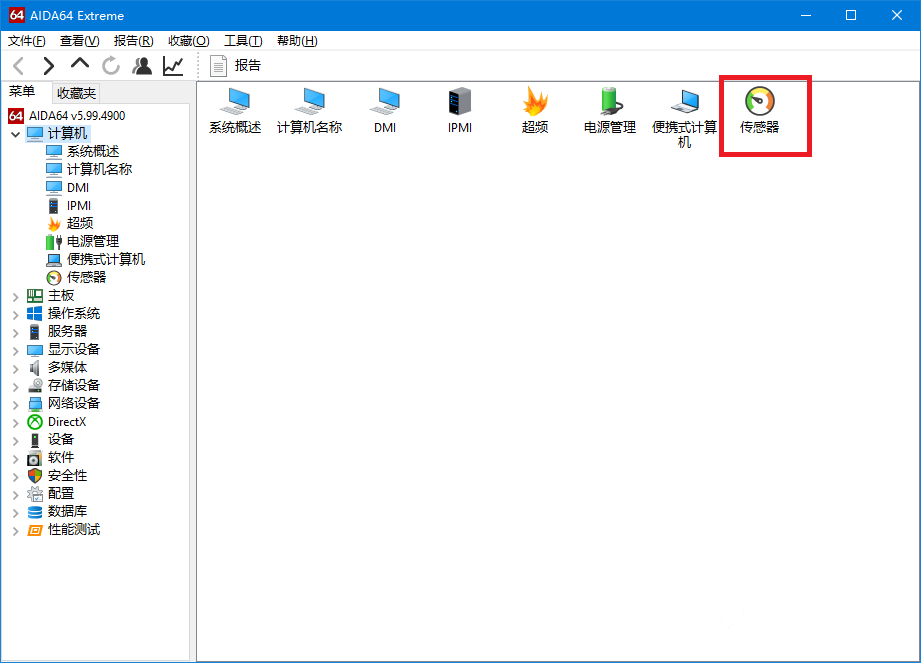Expand the 性能测试 tree node

pos(16,531)
